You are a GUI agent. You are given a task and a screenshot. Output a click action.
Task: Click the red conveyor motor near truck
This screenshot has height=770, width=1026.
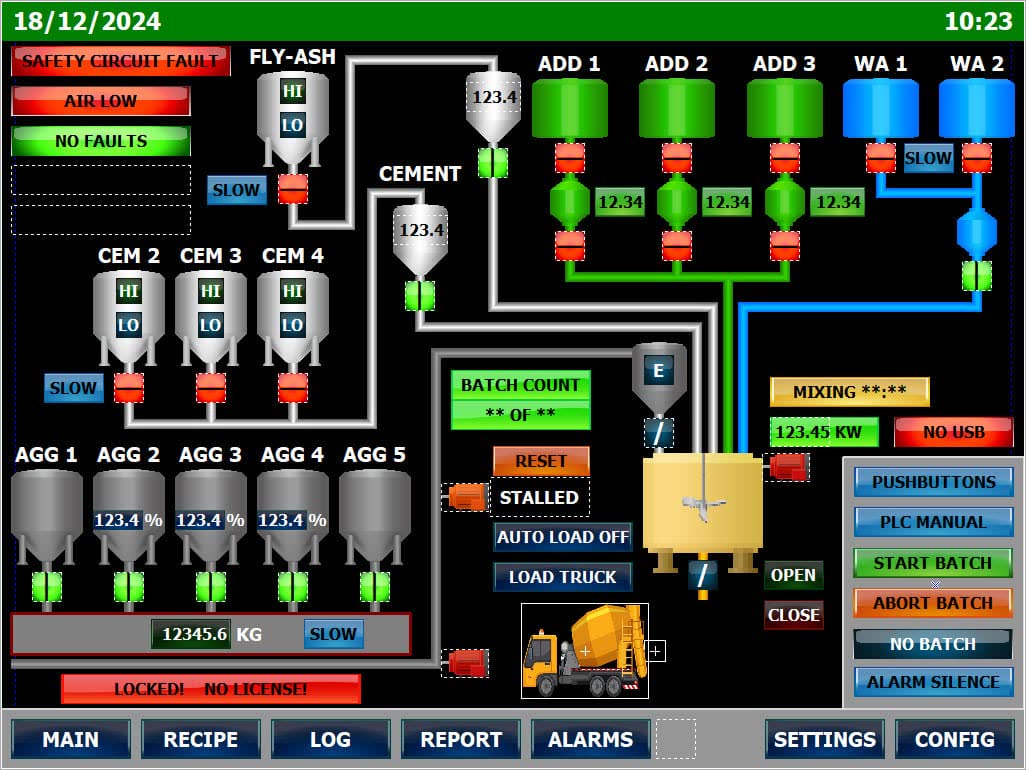(x=466, y=663)
